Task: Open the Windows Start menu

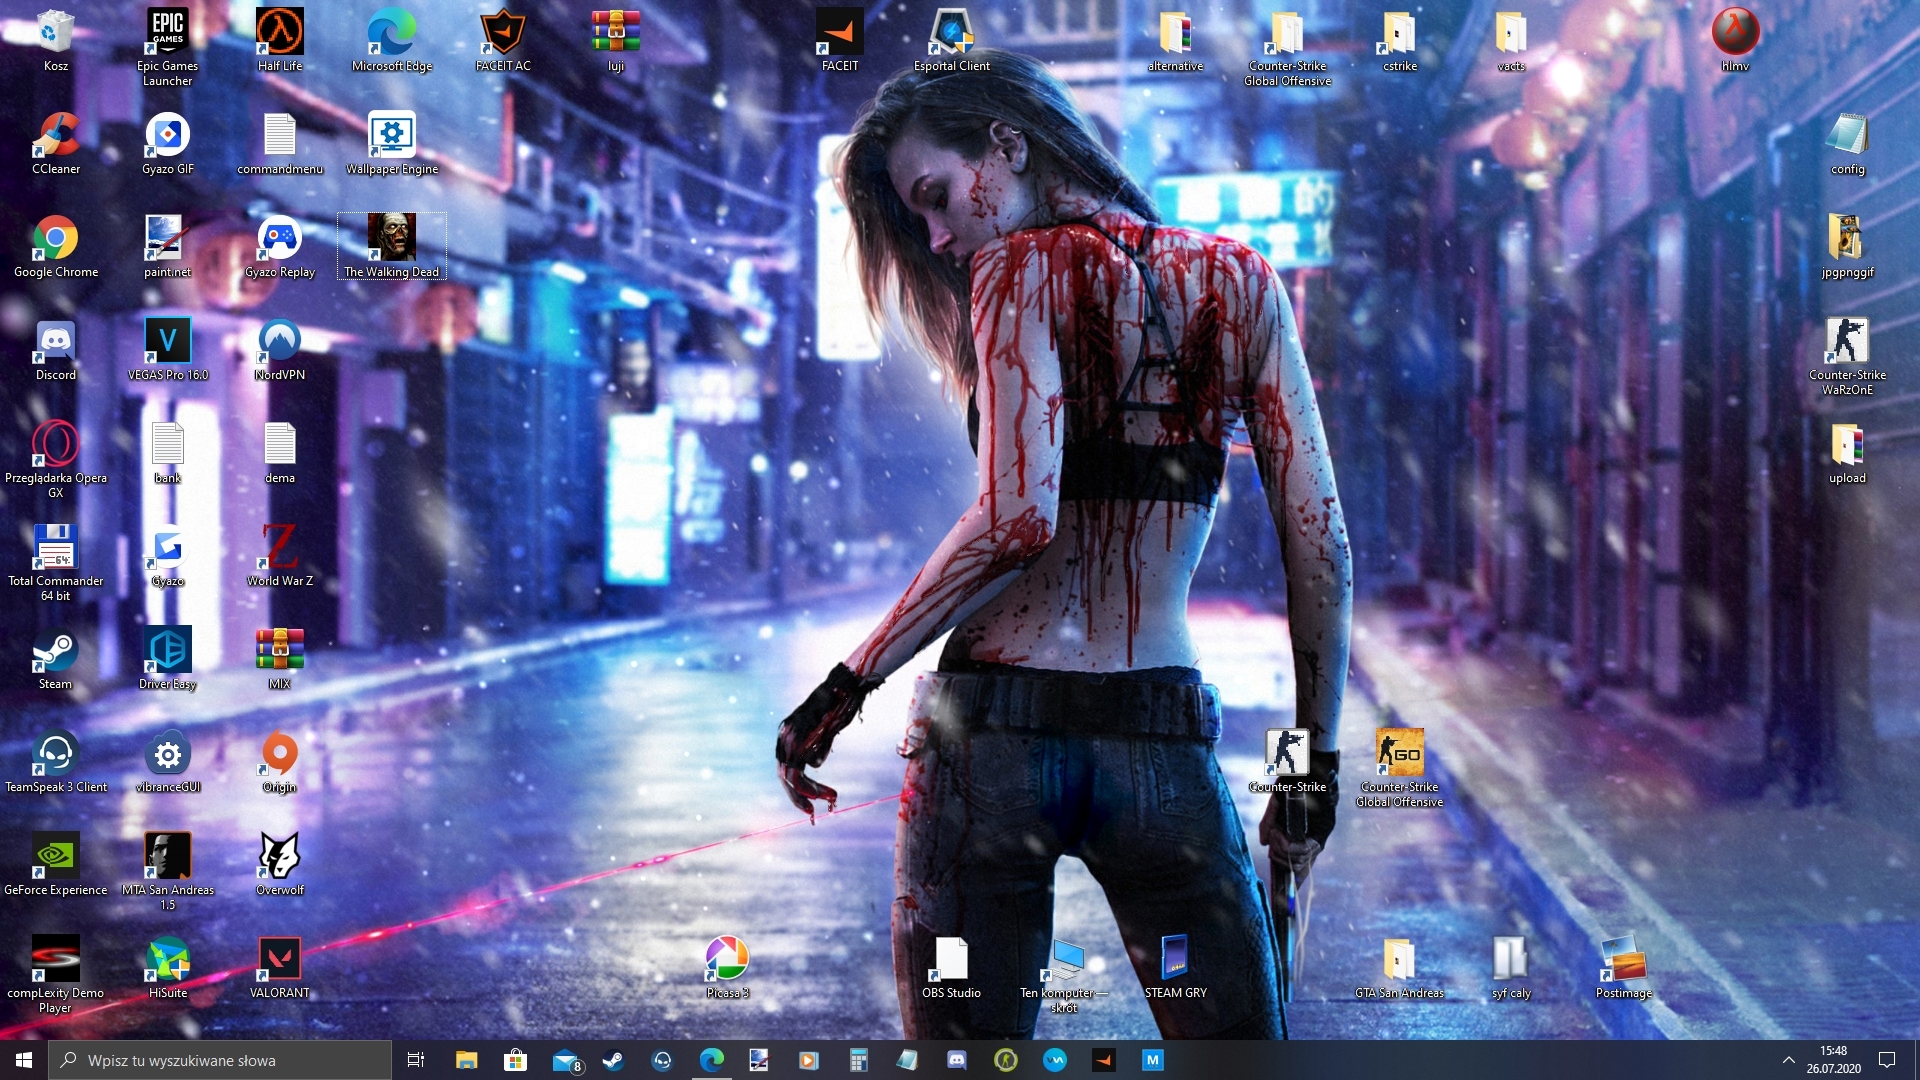Action: tap(24, 1060)
